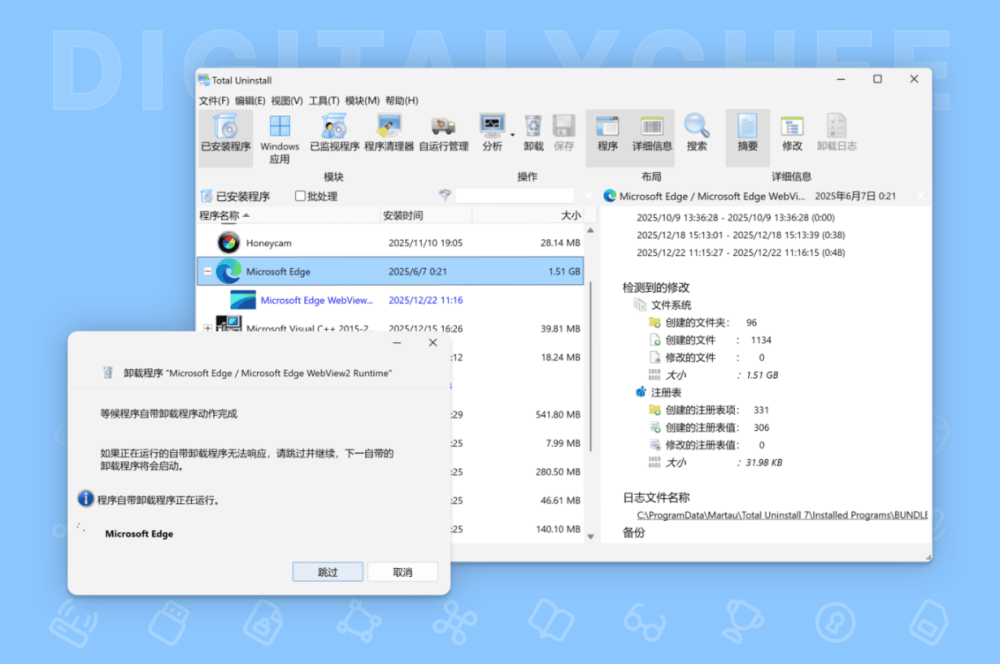This screenshot has height=664, width=1000.
Task: Click the 创建的注册表项 value 331
Action: pos(761,410)
